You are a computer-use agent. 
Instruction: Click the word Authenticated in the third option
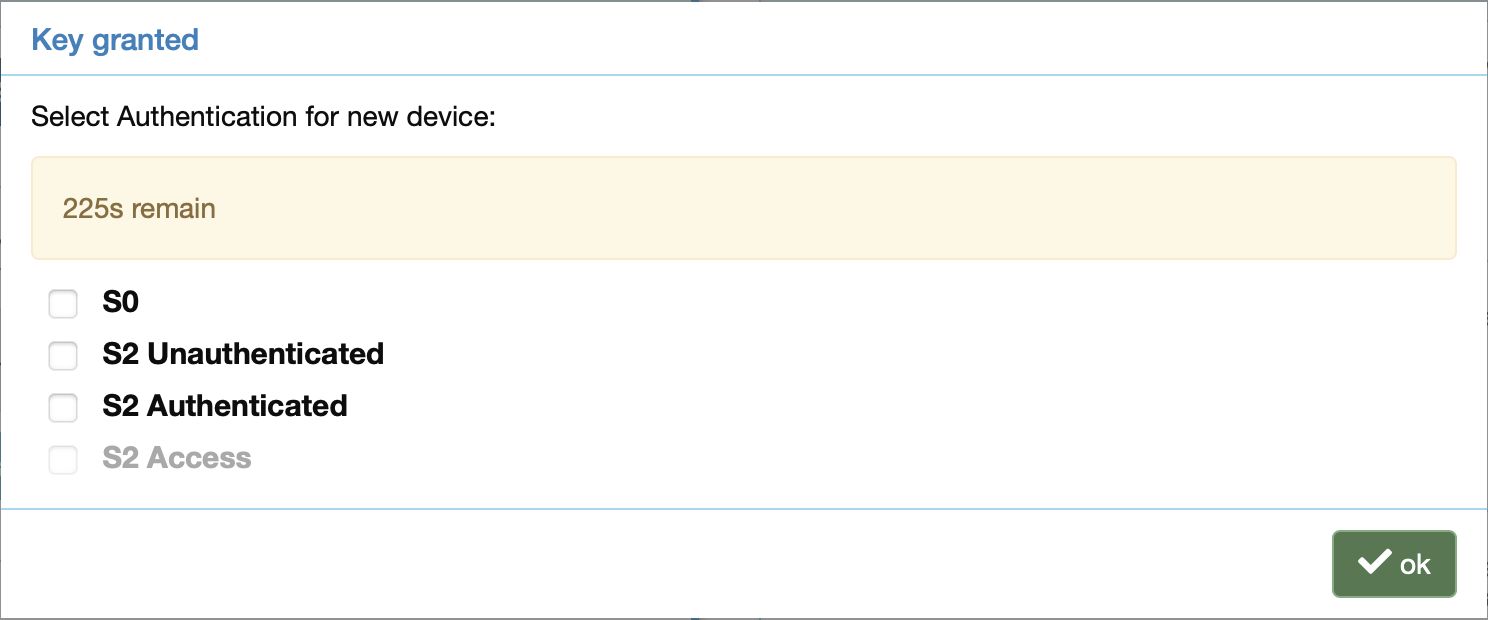(248, 406)
